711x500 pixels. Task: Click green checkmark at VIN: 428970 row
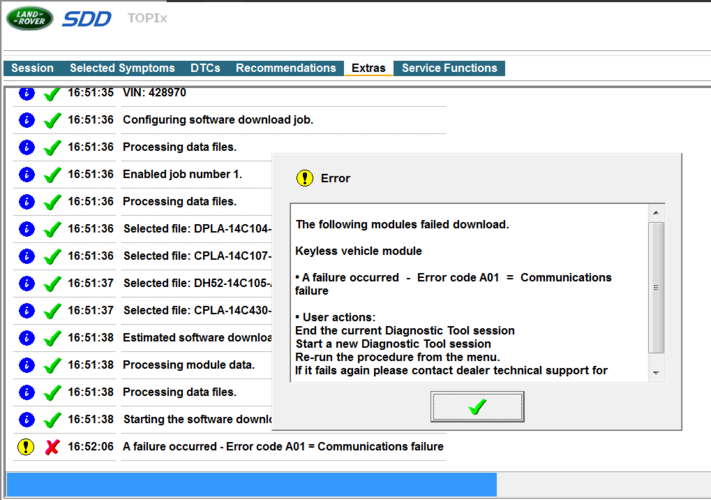tap(52, 94)
